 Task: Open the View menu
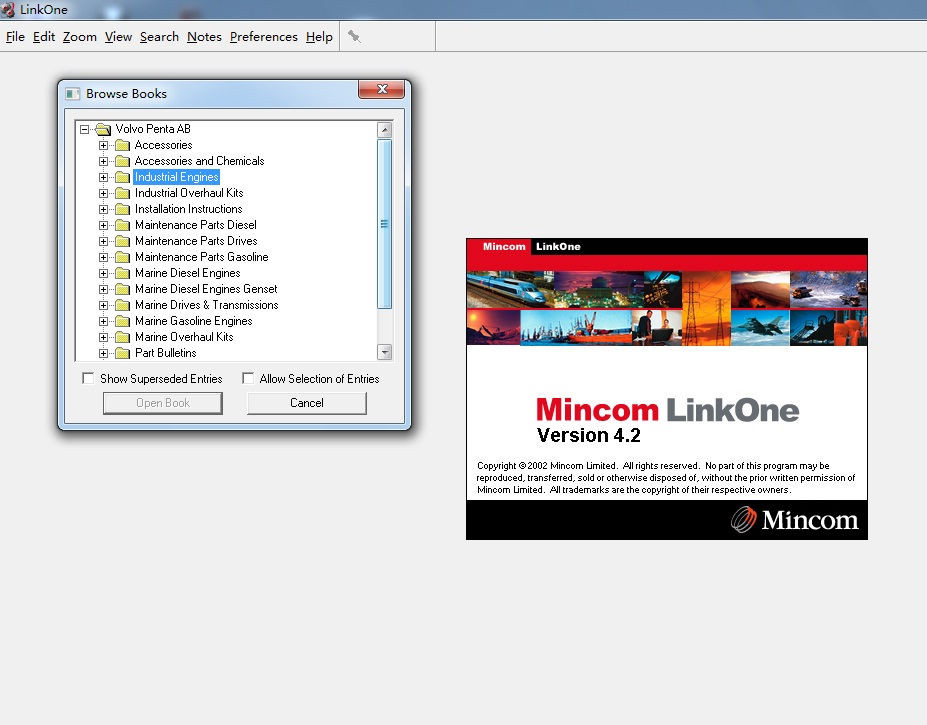[118, 37]
